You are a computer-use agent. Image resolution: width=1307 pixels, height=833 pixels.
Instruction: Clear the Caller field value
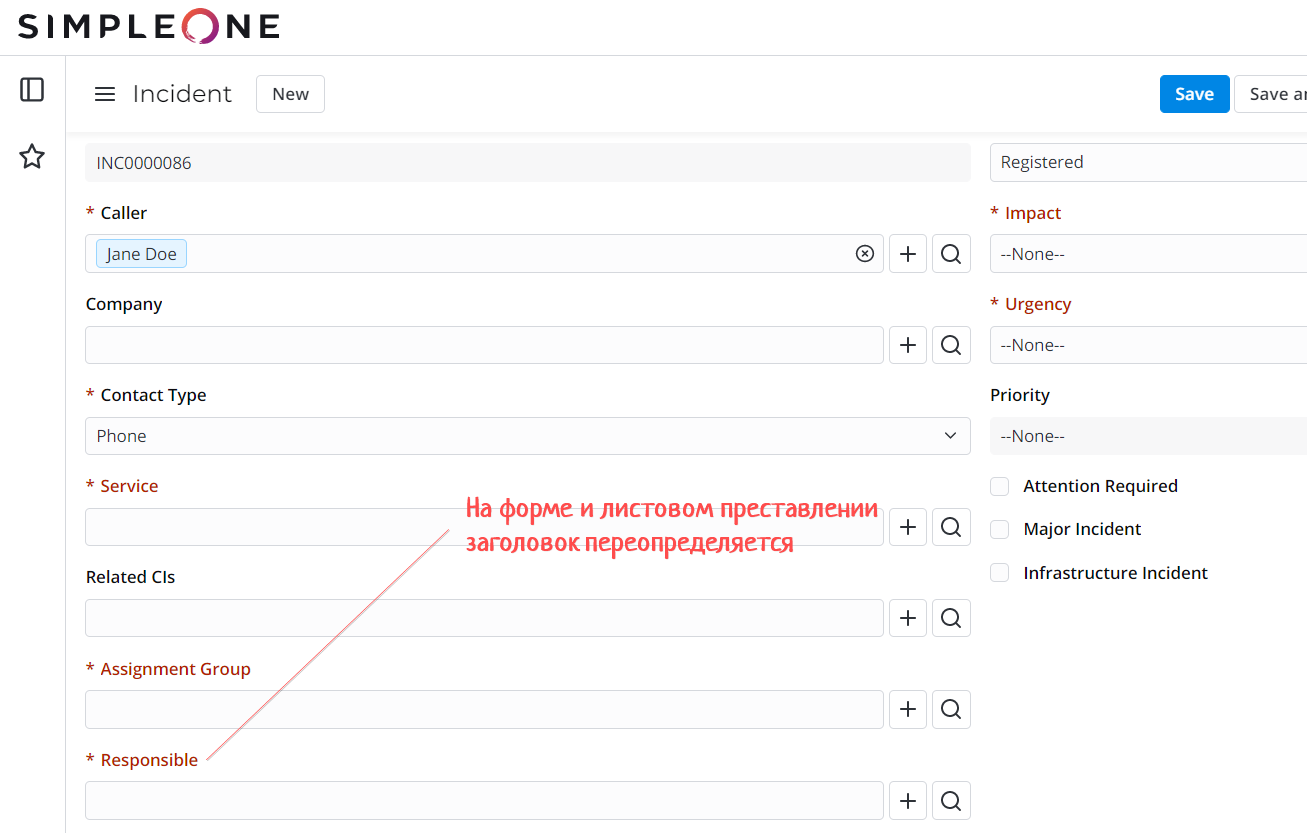pyautogui.click(x=865, y=254)
